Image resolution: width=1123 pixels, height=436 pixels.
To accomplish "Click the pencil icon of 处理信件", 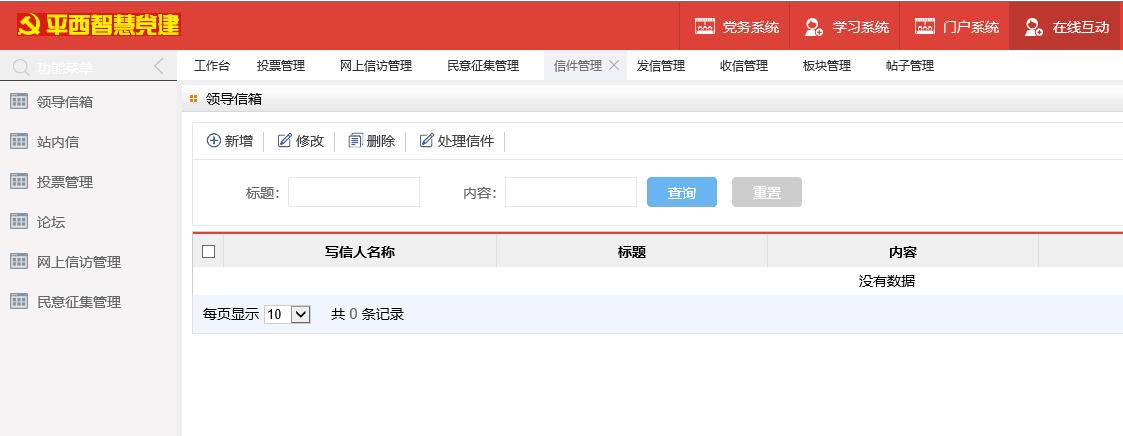I will [426, 140].
